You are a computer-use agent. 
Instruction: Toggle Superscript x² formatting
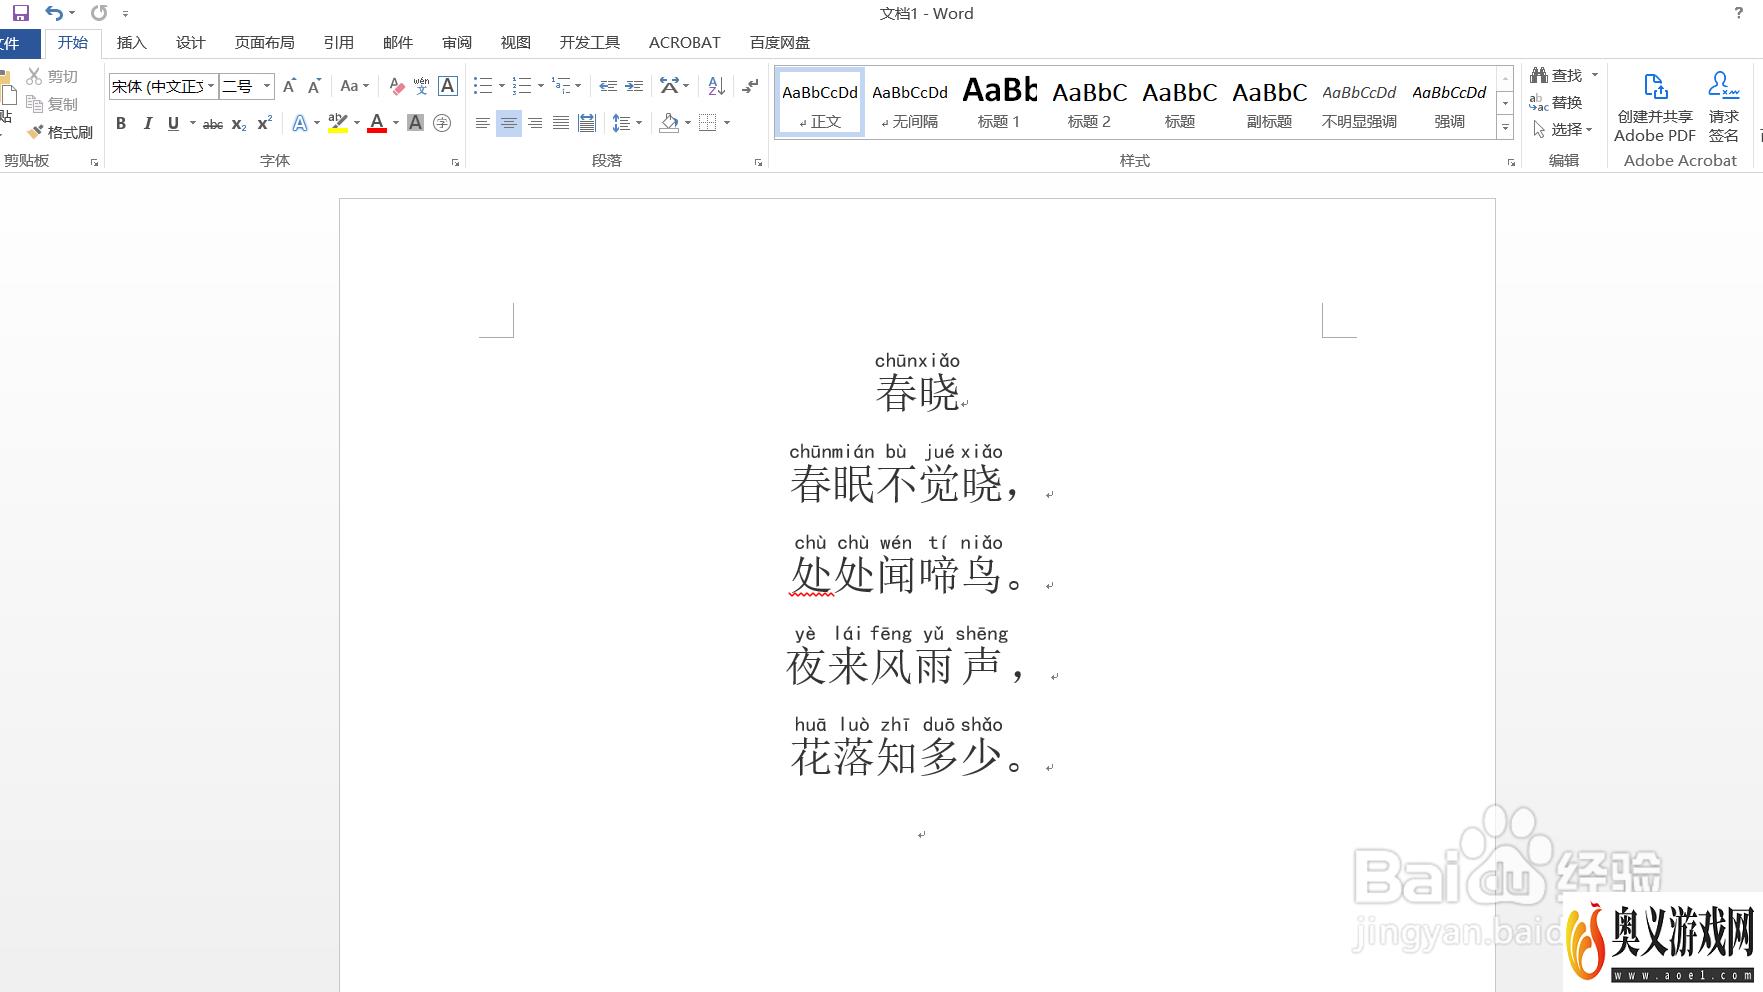(x=264, y=123)
